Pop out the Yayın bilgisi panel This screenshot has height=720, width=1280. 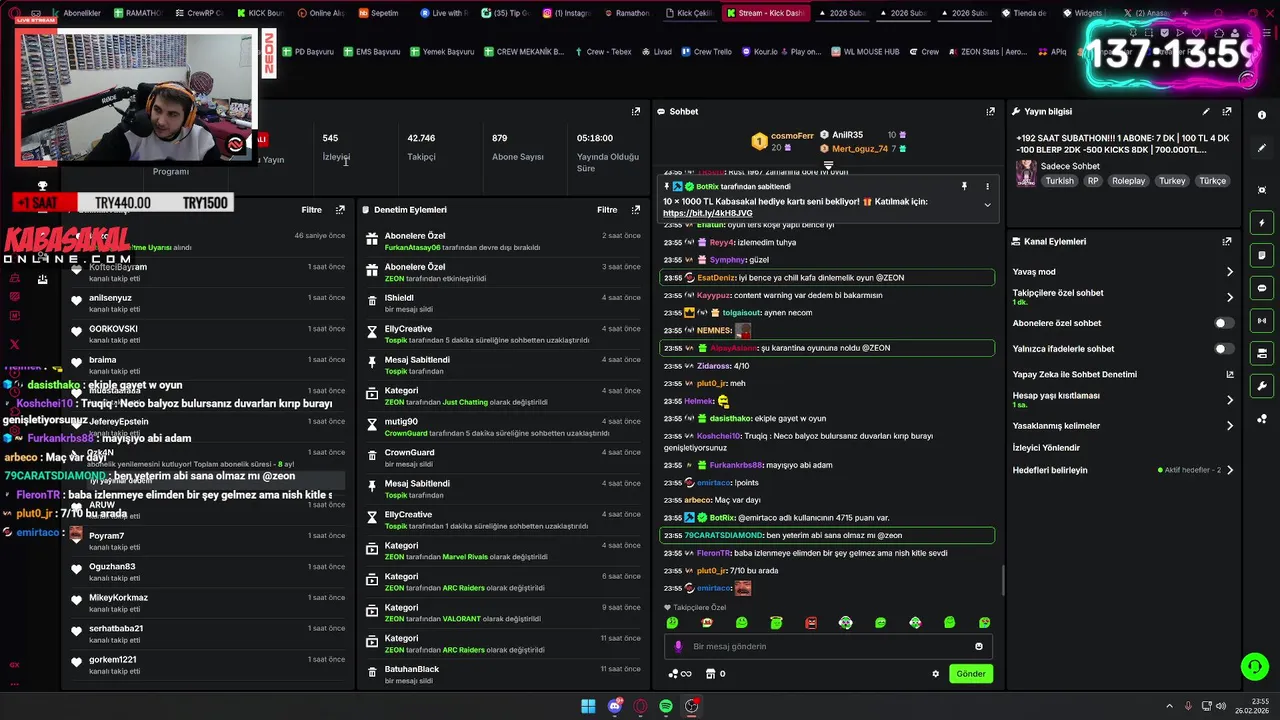point(1227,112)
